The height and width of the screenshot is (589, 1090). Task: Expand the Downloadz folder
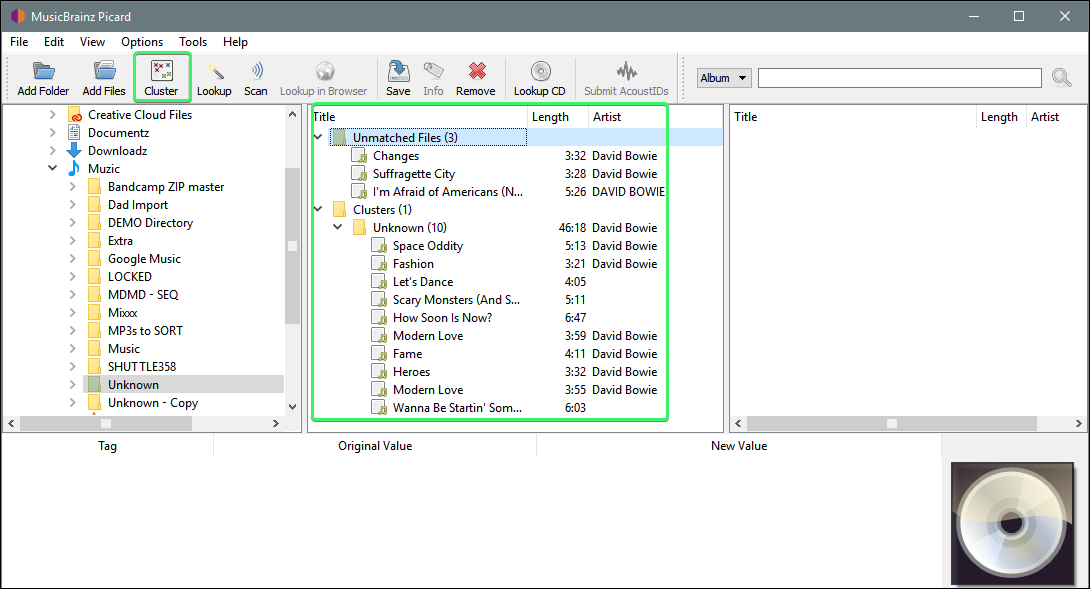tap(53, 151)
